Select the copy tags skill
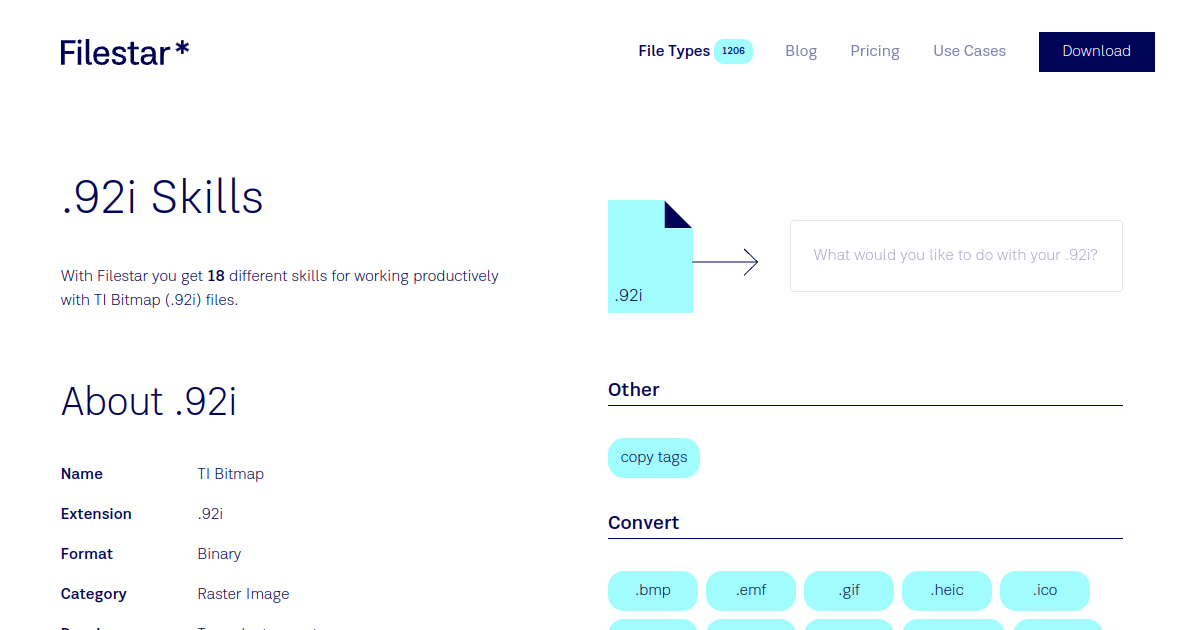Image resolution: width=1200 pixels, height=630 pixels. pyautogui.click(x=654, y=457)
